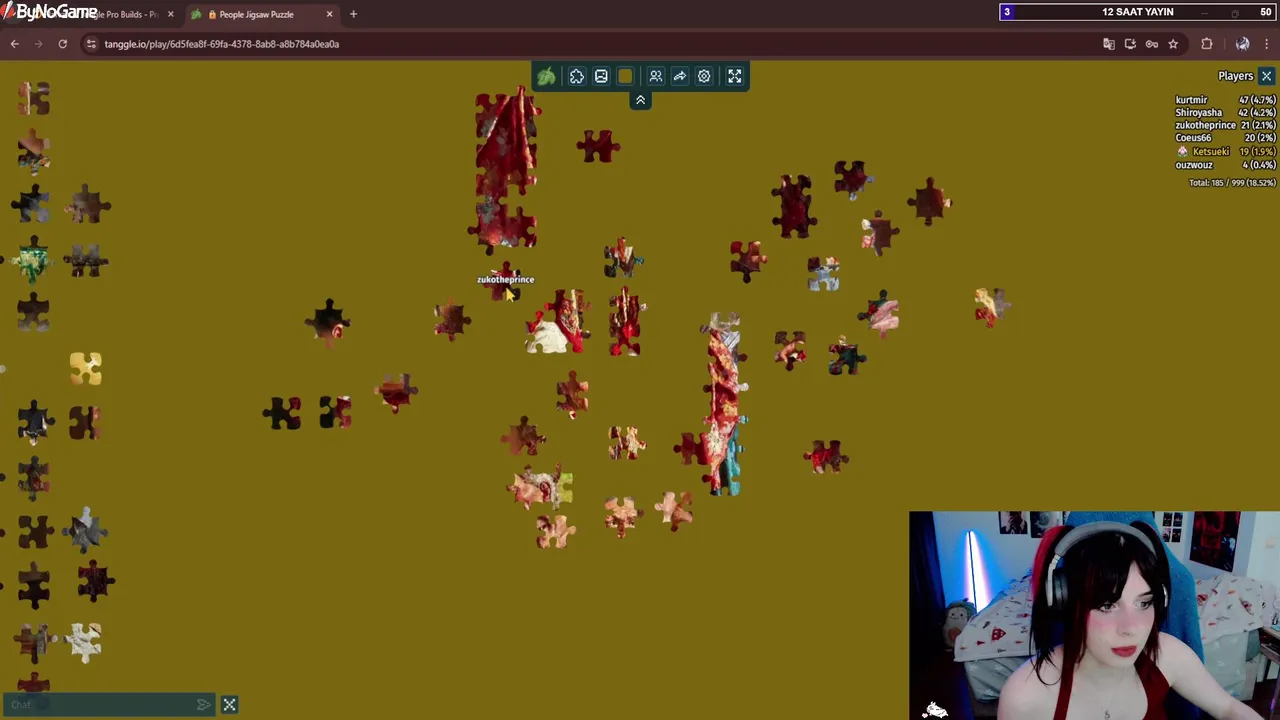Close the Players panel
The image size is (1280, 720).
point(1266,76)
